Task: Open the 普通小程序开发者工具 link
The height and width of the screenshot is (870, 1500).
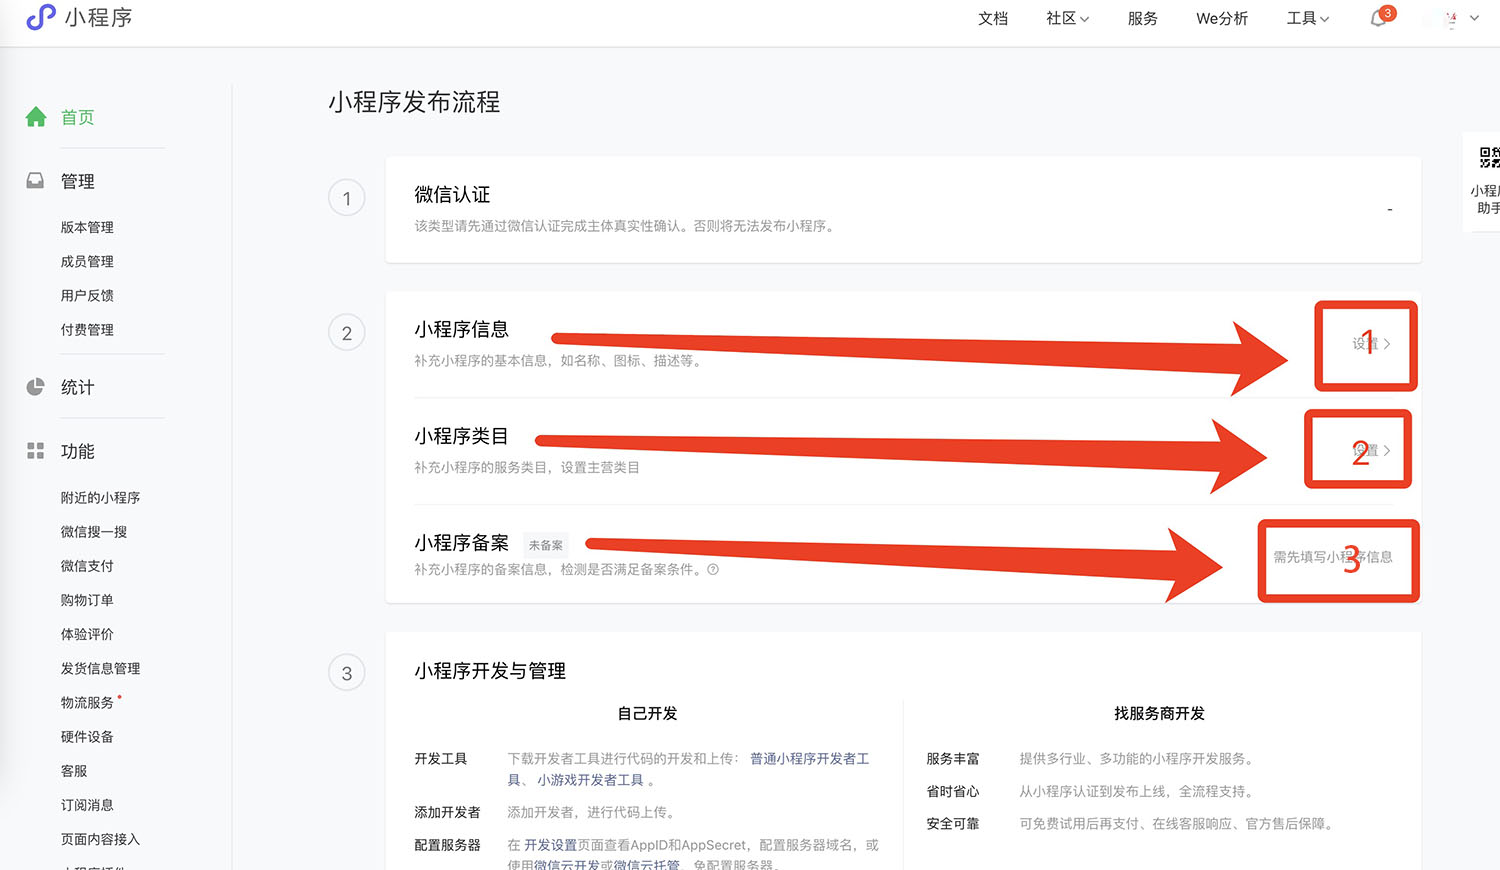Action: point(809,759)
